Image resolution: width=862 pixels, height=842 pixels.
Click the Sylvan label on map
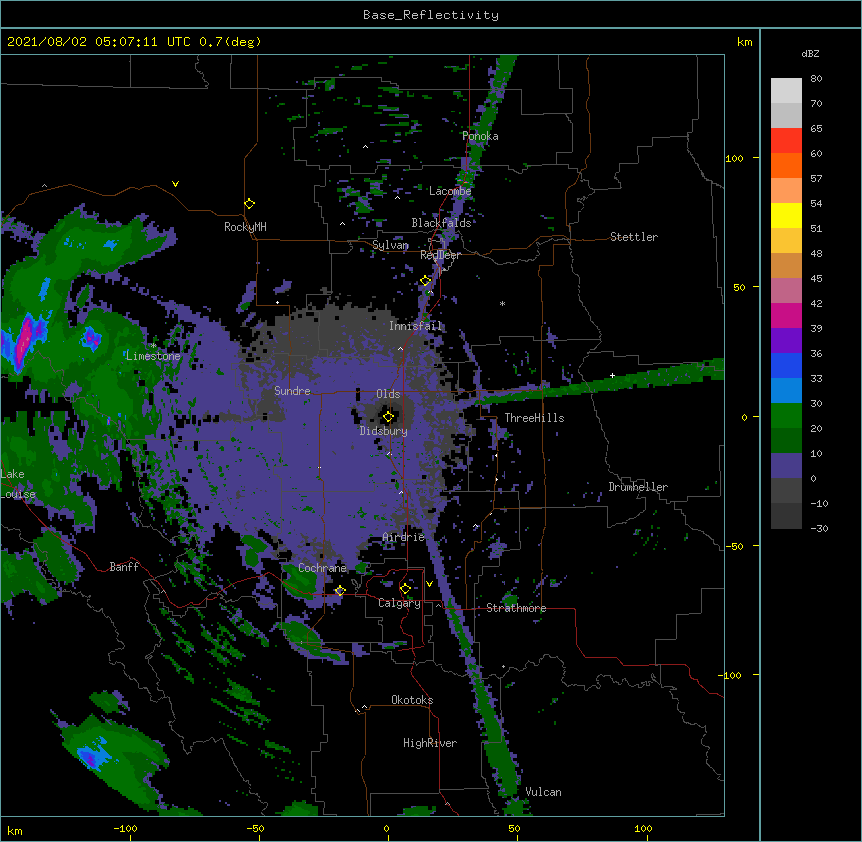coord(390,245)
